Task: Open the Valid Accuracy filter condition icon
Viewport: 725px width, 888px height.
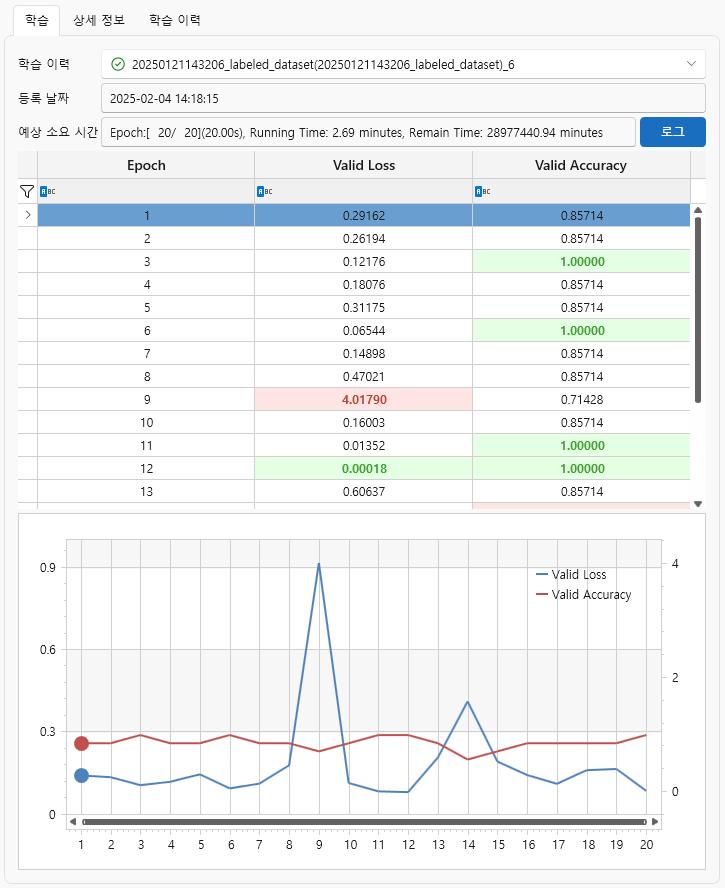Action: (x=481, y=191)
